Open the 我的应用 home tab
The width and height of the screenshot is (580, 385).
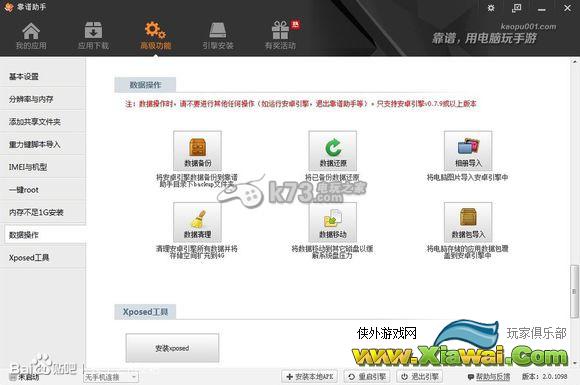[31, 36]
